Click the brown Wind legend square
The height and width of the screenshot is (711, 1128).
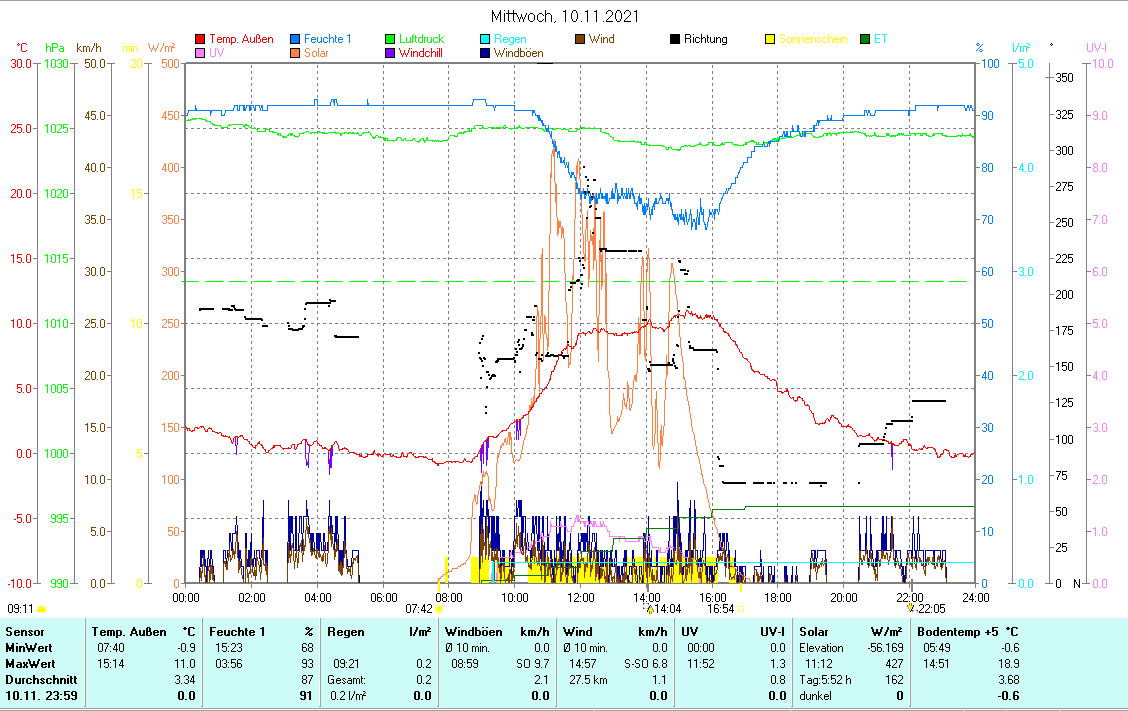pos(580,40)
